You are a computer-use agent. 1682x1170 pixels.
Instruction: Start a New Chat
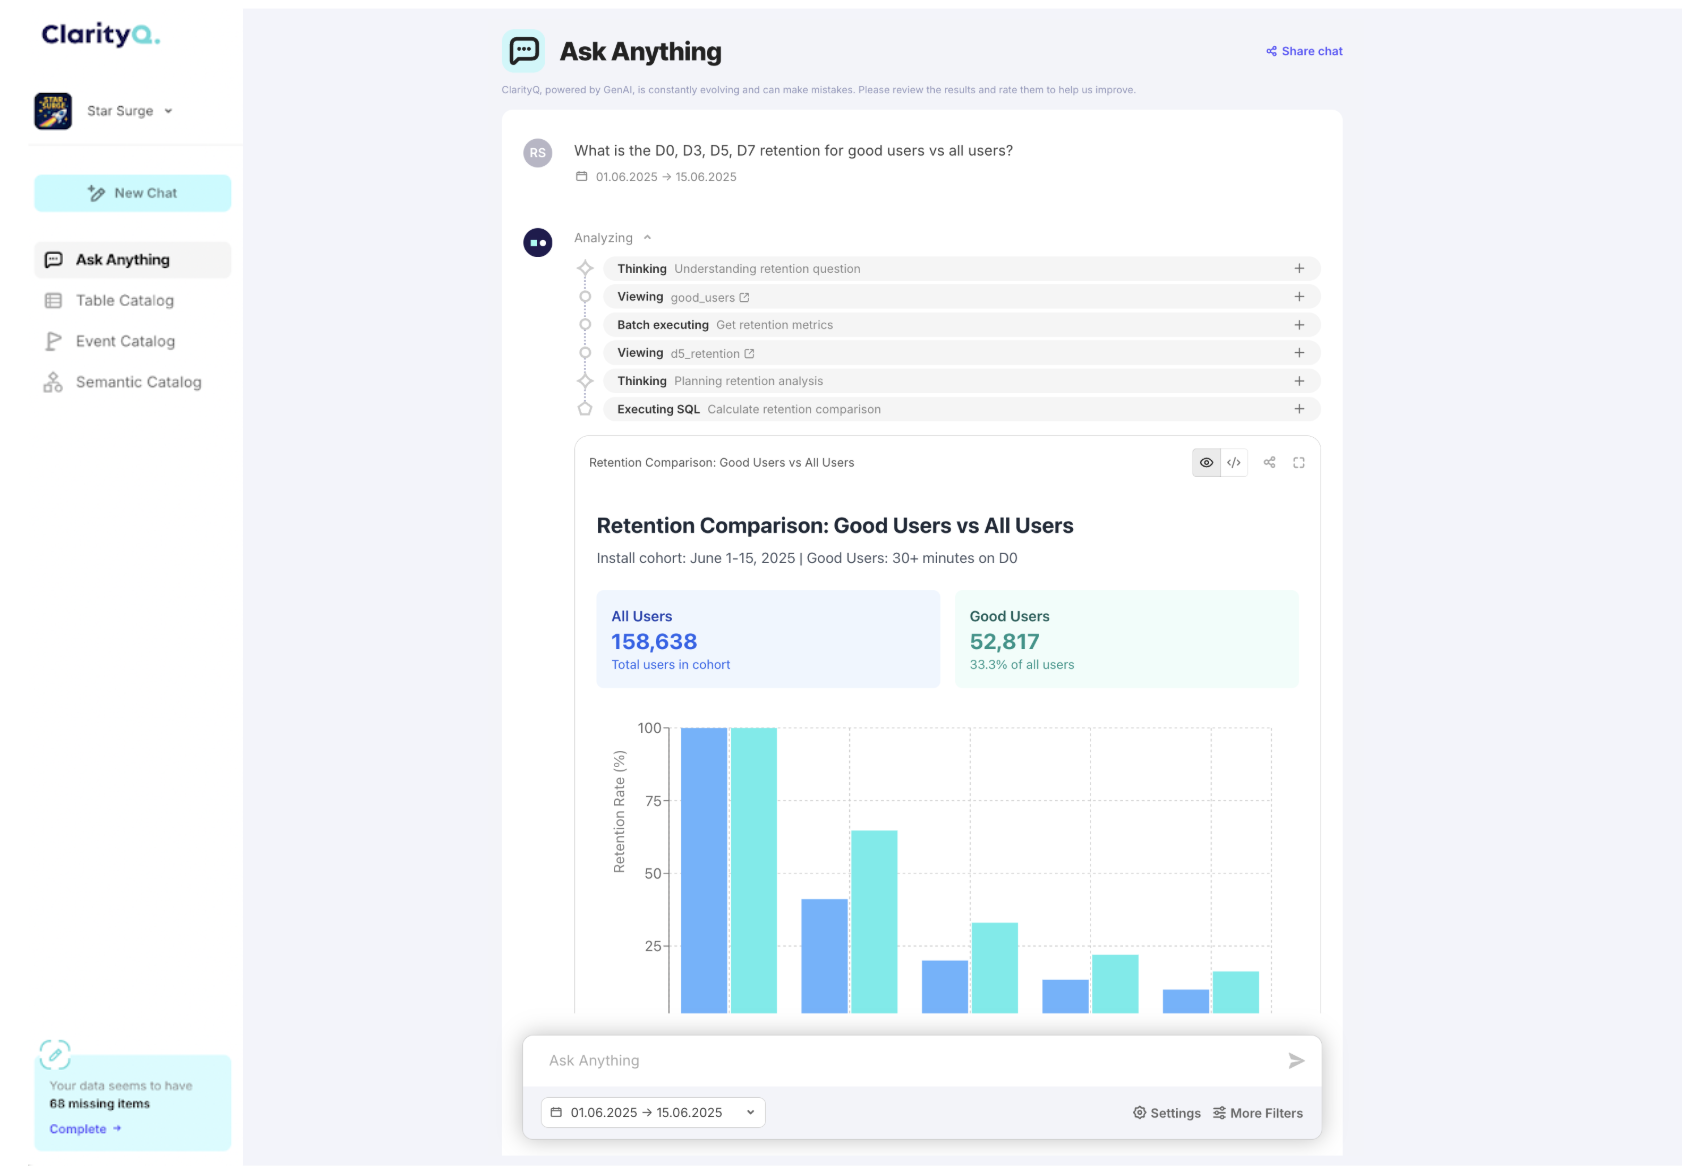click(132, 194)
